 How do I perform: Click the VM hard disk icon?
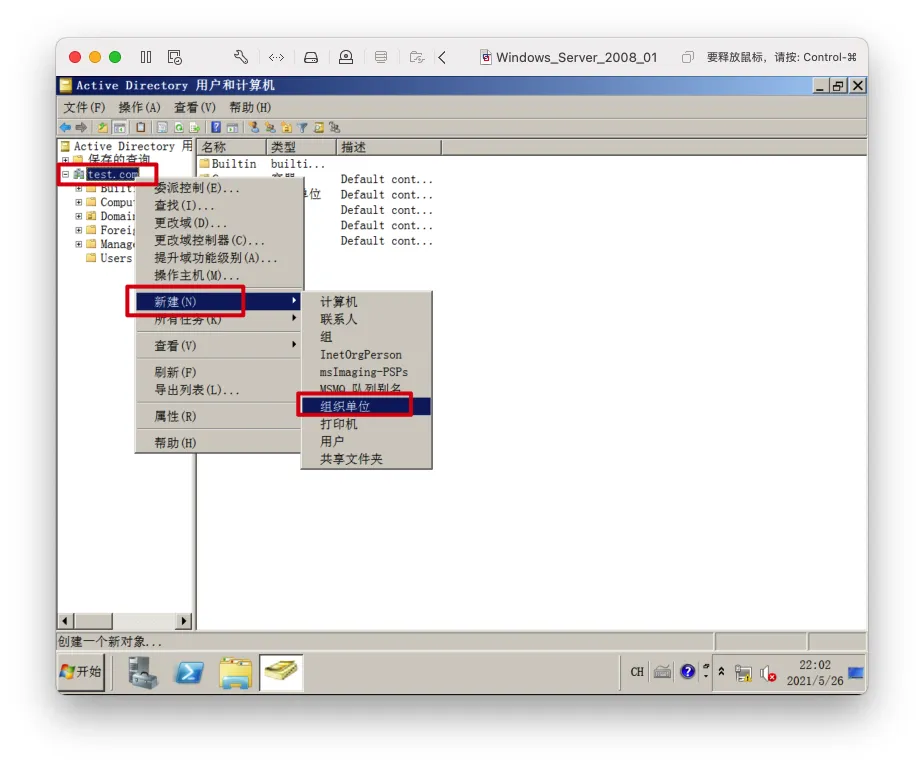311,57
